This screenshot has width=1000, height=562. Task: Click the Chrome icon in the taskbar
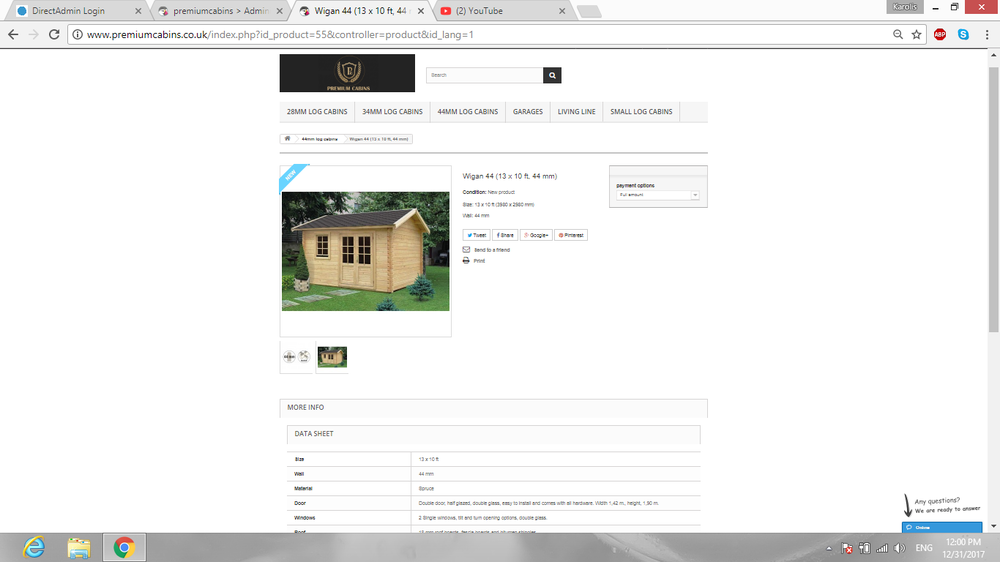point(124,547)
